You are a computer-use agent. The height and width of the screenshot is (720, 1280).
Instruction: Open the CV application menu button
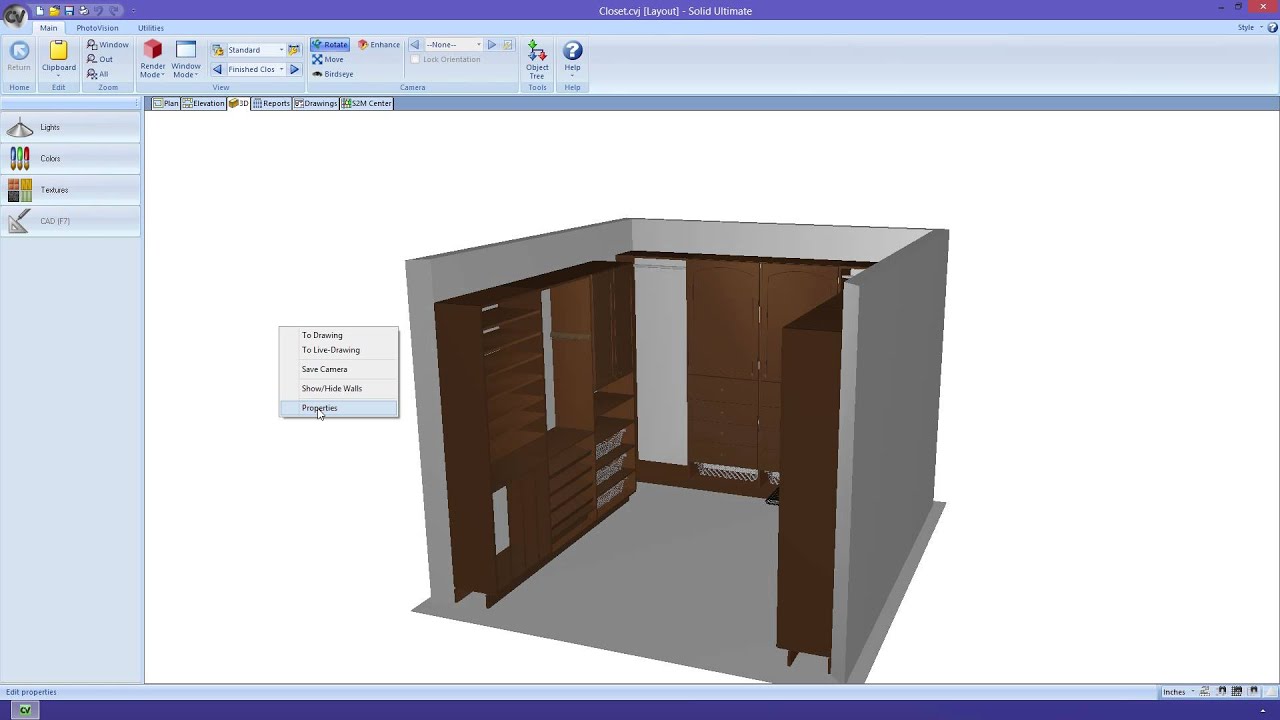click(15, 15)
